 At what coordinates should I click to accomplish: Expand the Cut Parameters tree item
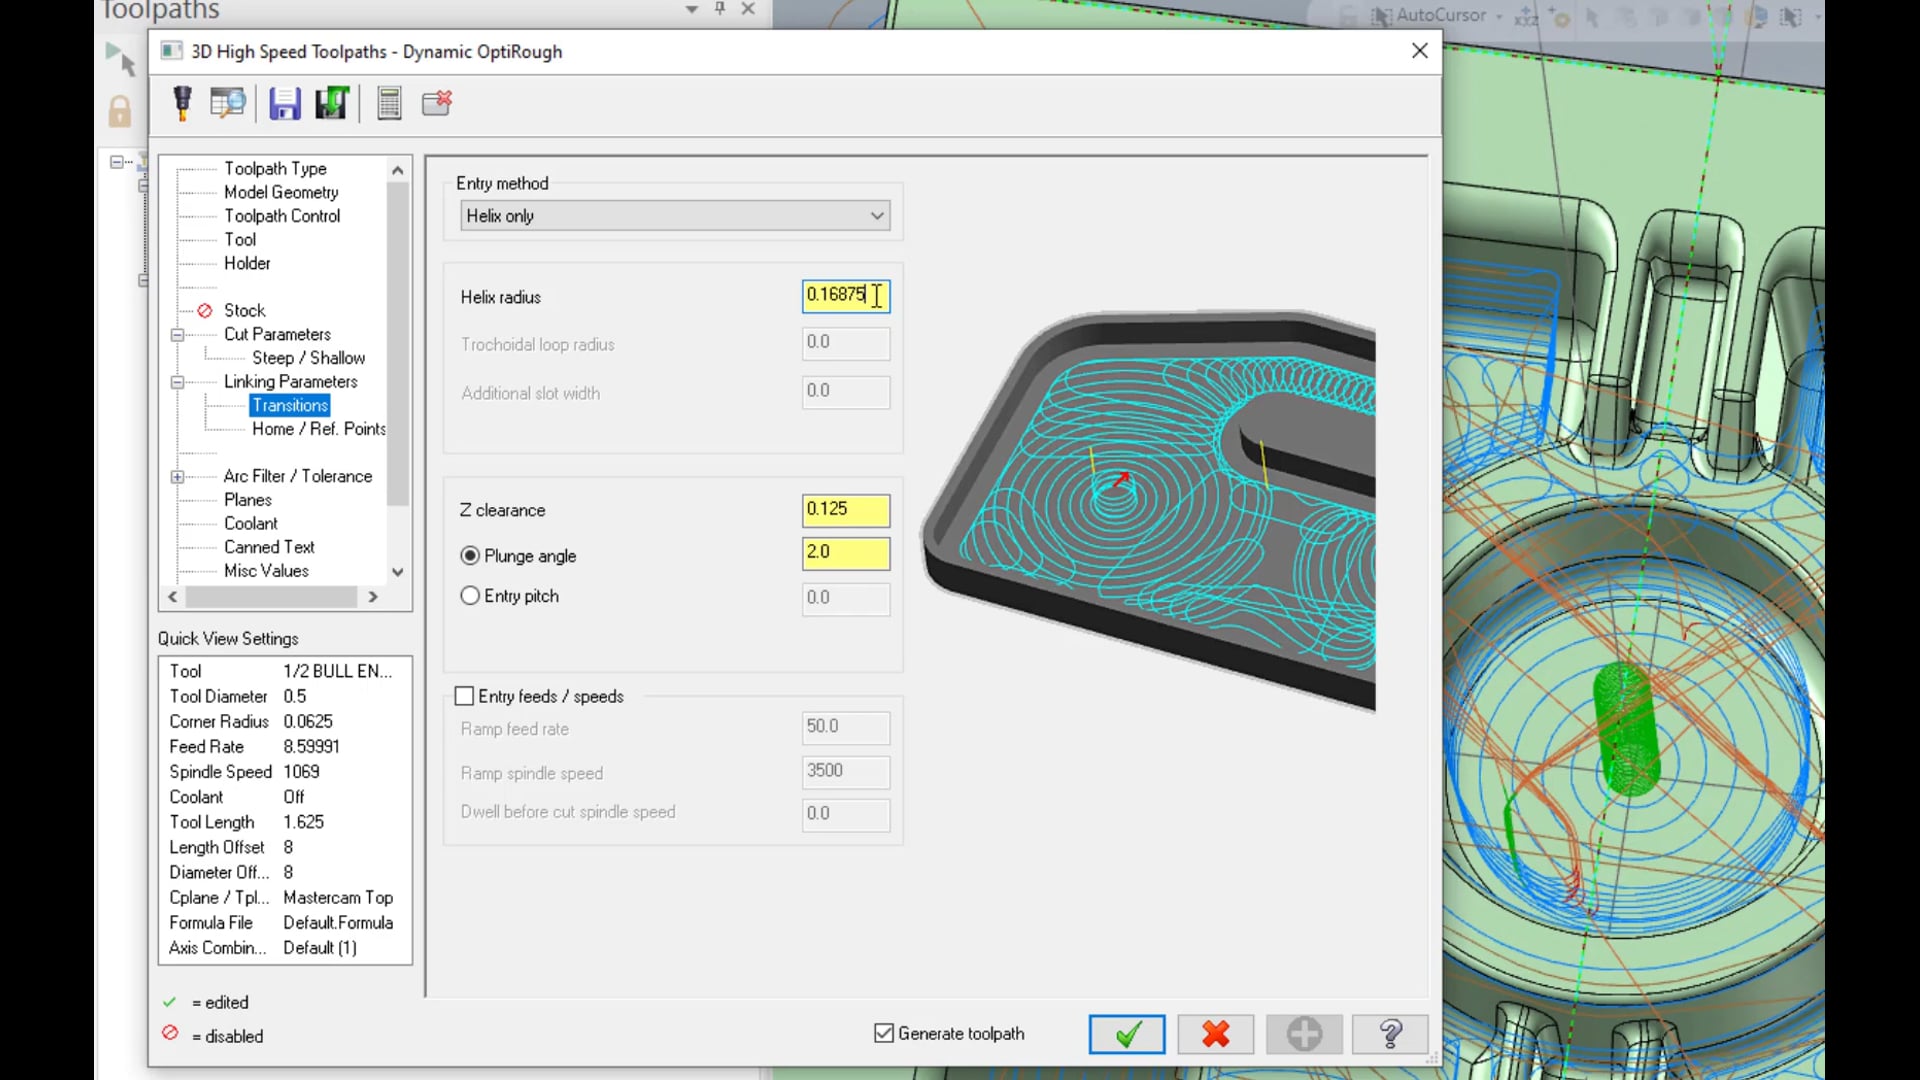tap(177, 334)
